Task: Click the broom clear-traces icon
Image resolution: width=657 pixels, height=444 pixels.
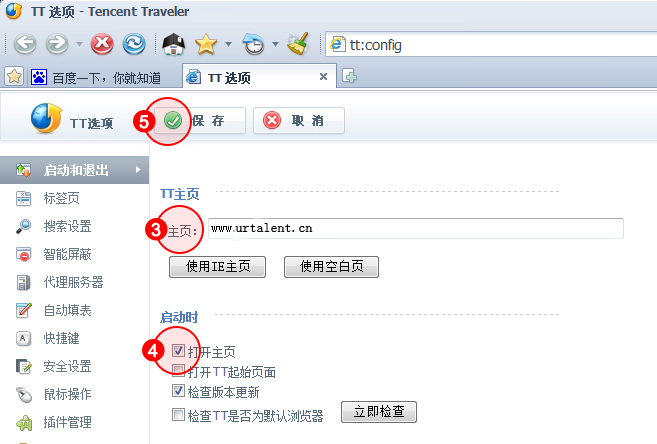Action: click(298, 44)
